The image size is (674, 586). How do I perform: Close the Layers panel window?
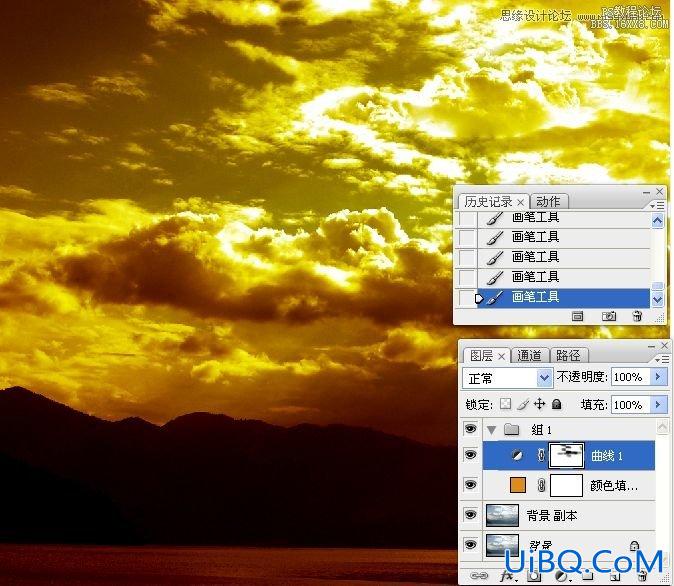pos(665,345)
